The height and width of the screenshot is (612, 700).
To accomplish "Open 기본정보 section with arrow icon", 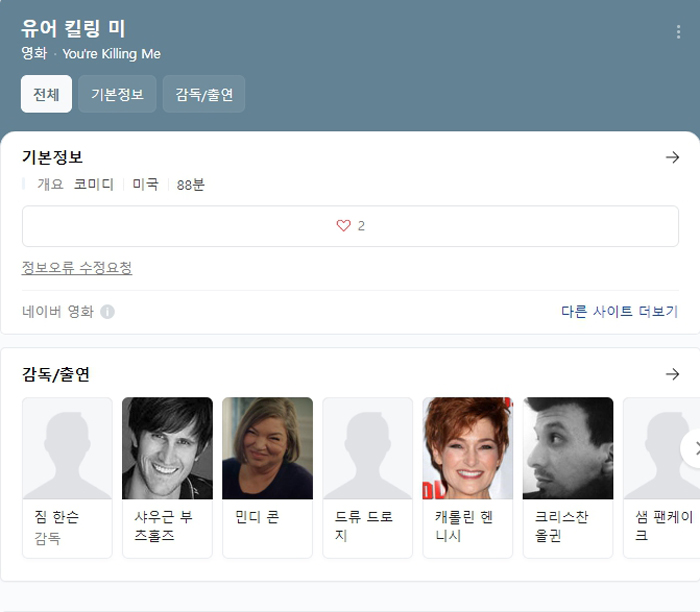I will (672, 157).
